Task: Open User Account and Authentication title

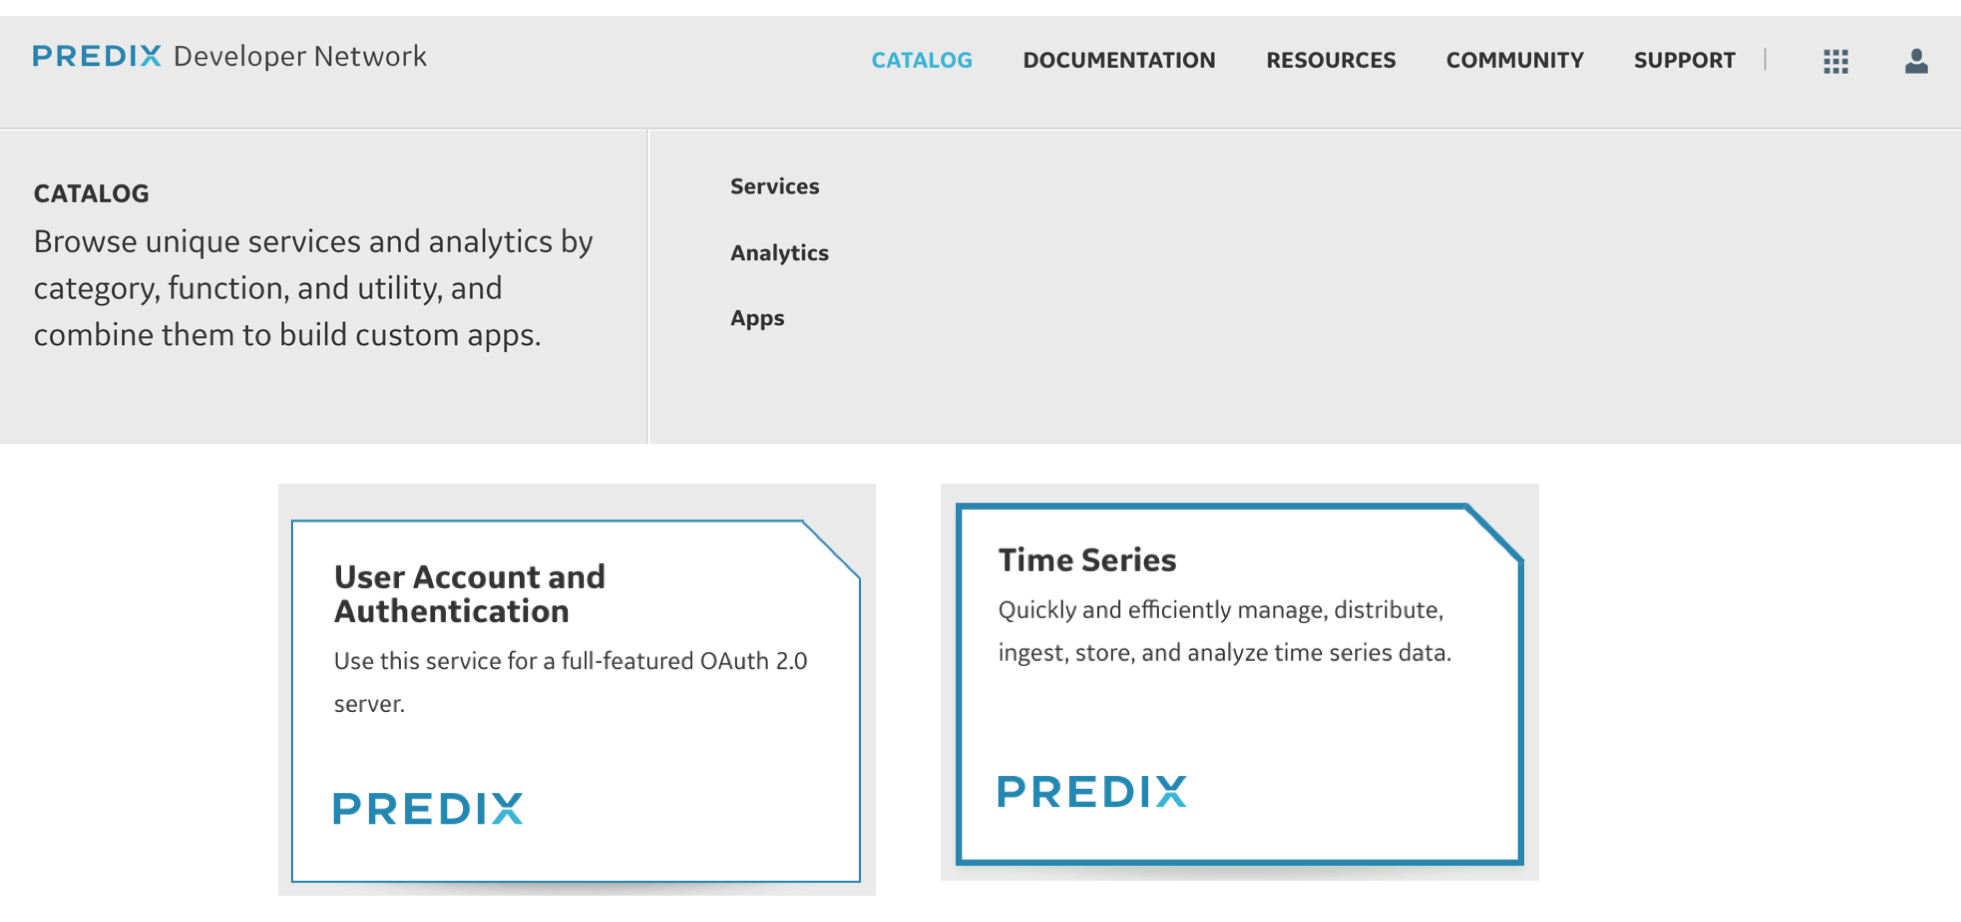Action: (469, 594)
